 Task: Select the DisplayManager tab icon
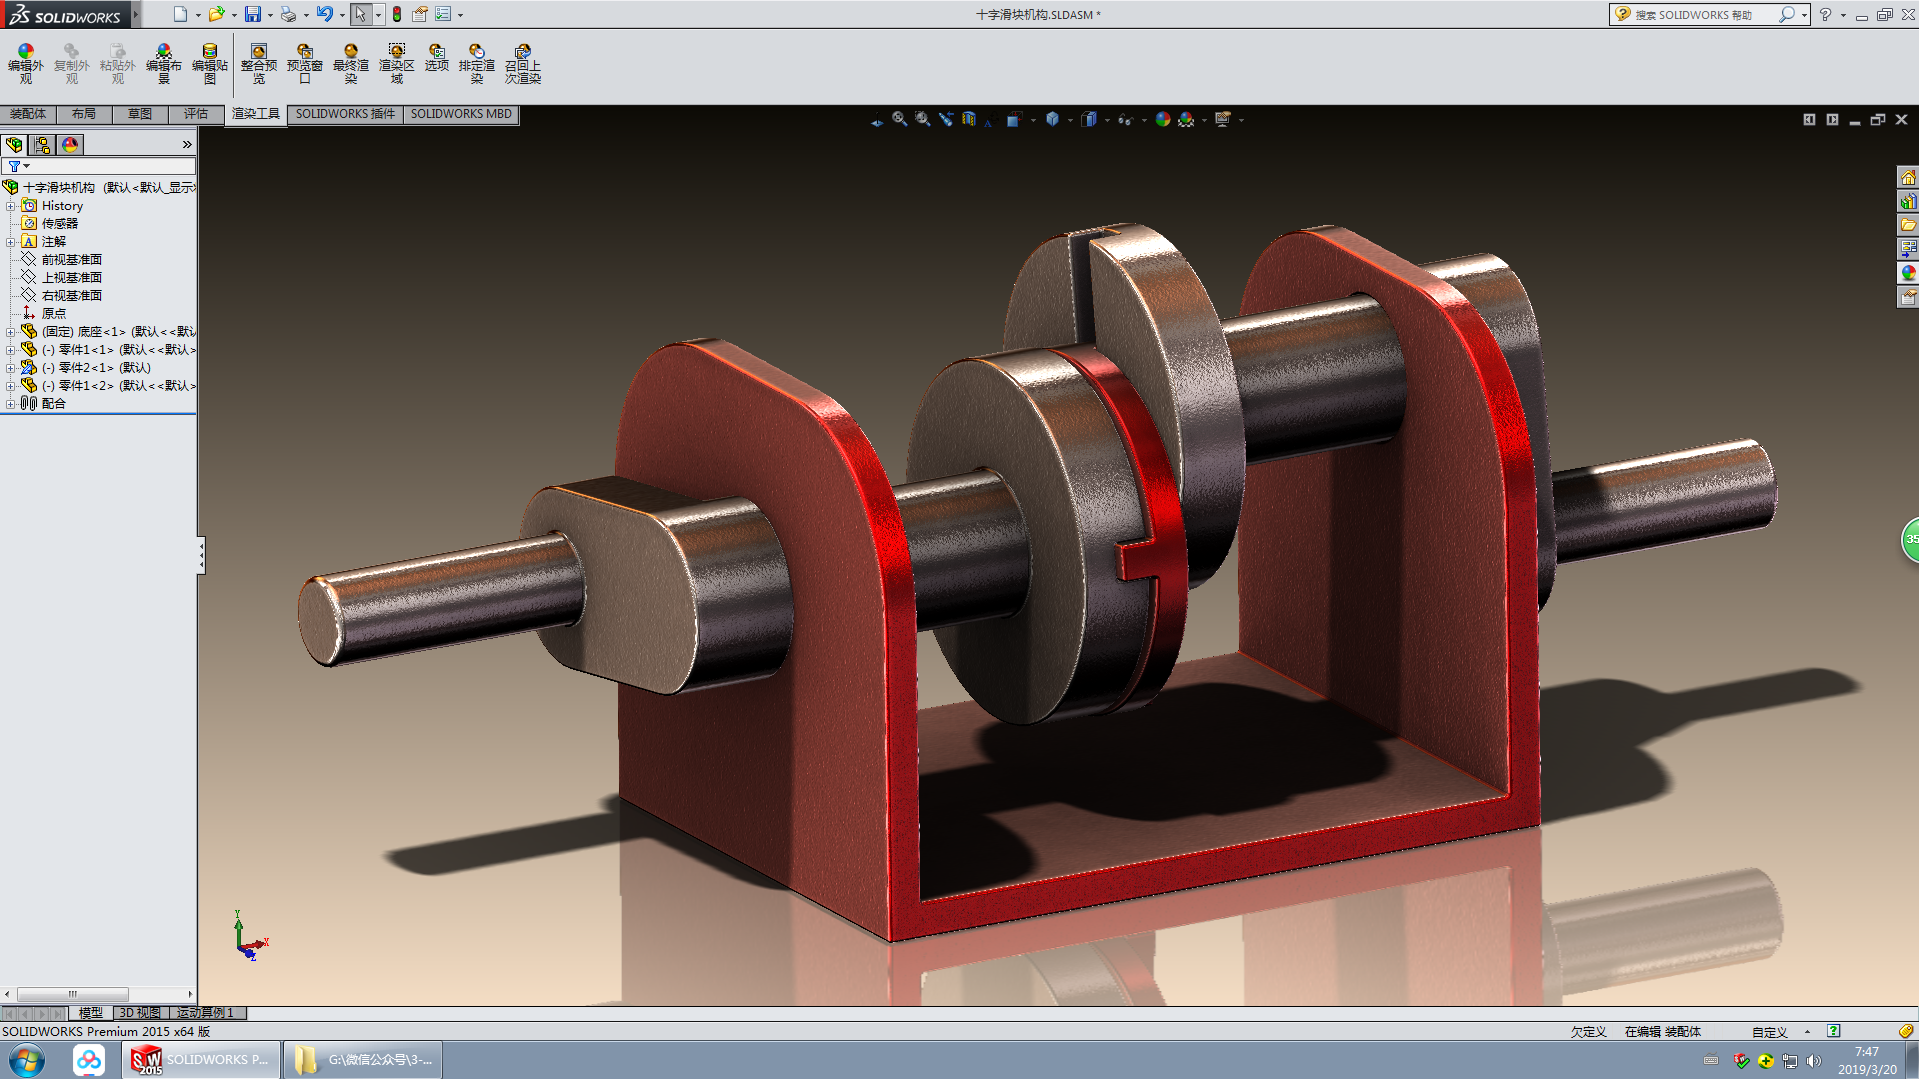pos(70,145)
